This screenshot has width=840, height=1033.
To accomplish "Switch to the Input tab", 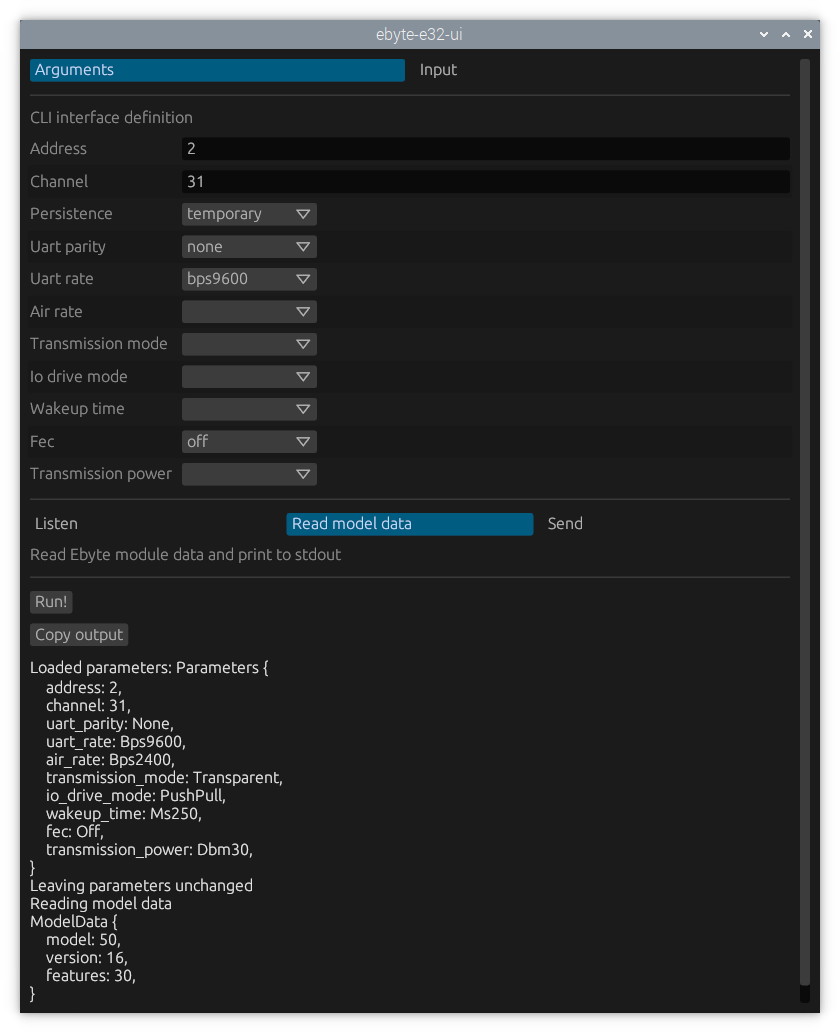I will 438,70.
